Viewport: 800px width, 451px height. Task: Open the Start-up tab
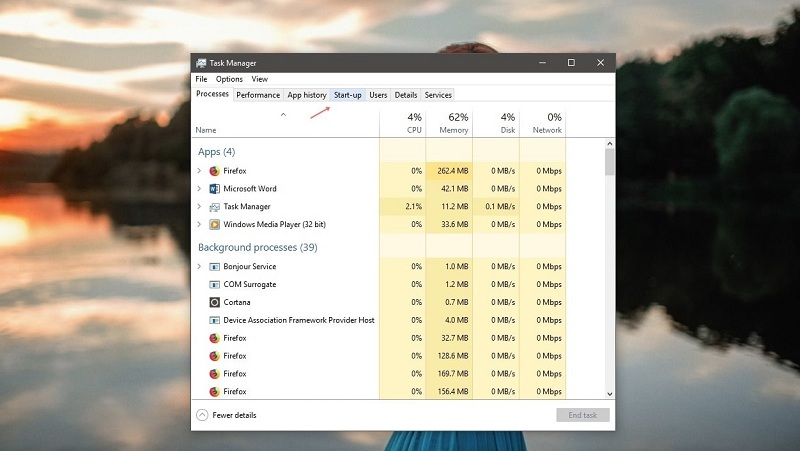click(x=347, y=95)
